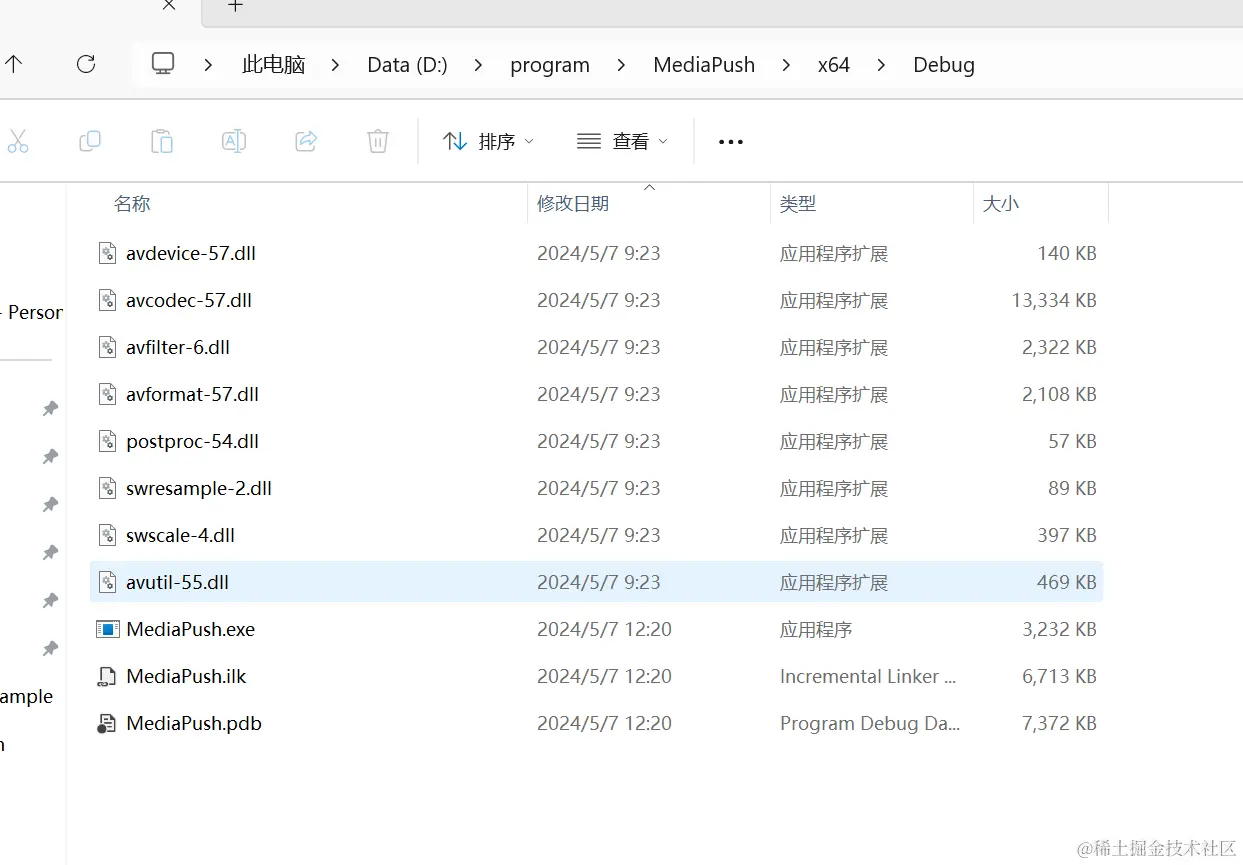
Task: Click 应用程序 type of MediaPush.exe
Action: pyautogui.click(x=816, y=629)
